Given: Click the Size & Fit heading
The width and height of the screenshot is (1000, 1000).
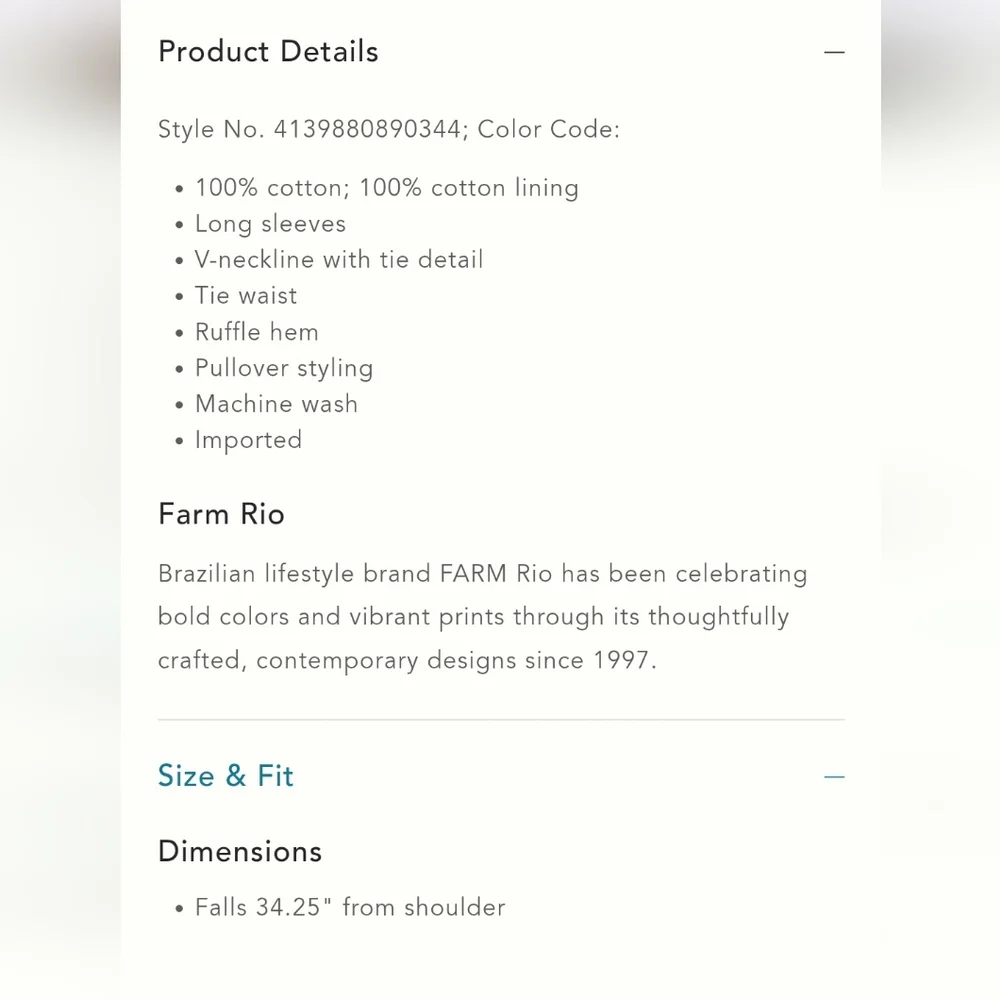Looking at the screenshot, I should tap(226, 776).
